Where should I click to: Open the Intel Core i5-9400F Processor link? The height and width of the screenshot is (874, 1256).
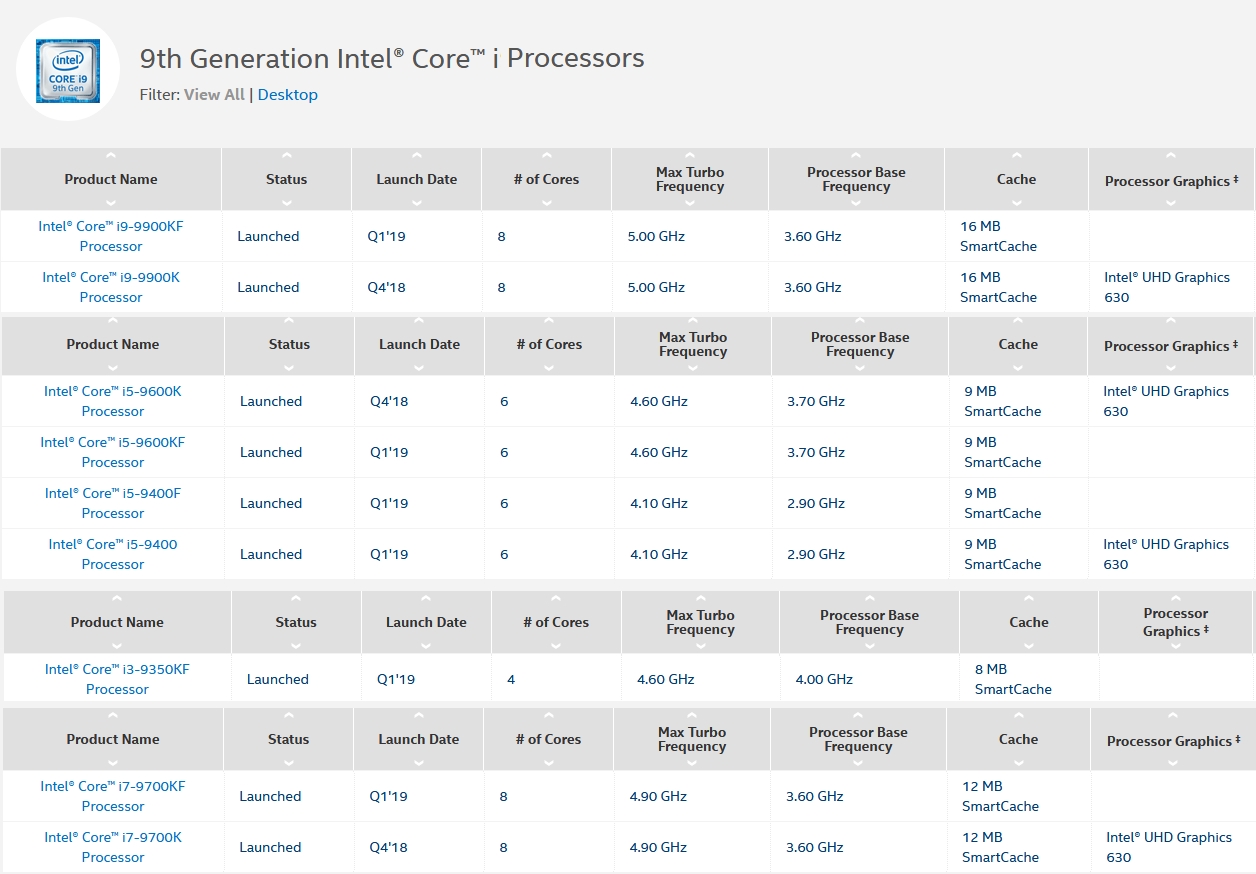tap(113, 503)
